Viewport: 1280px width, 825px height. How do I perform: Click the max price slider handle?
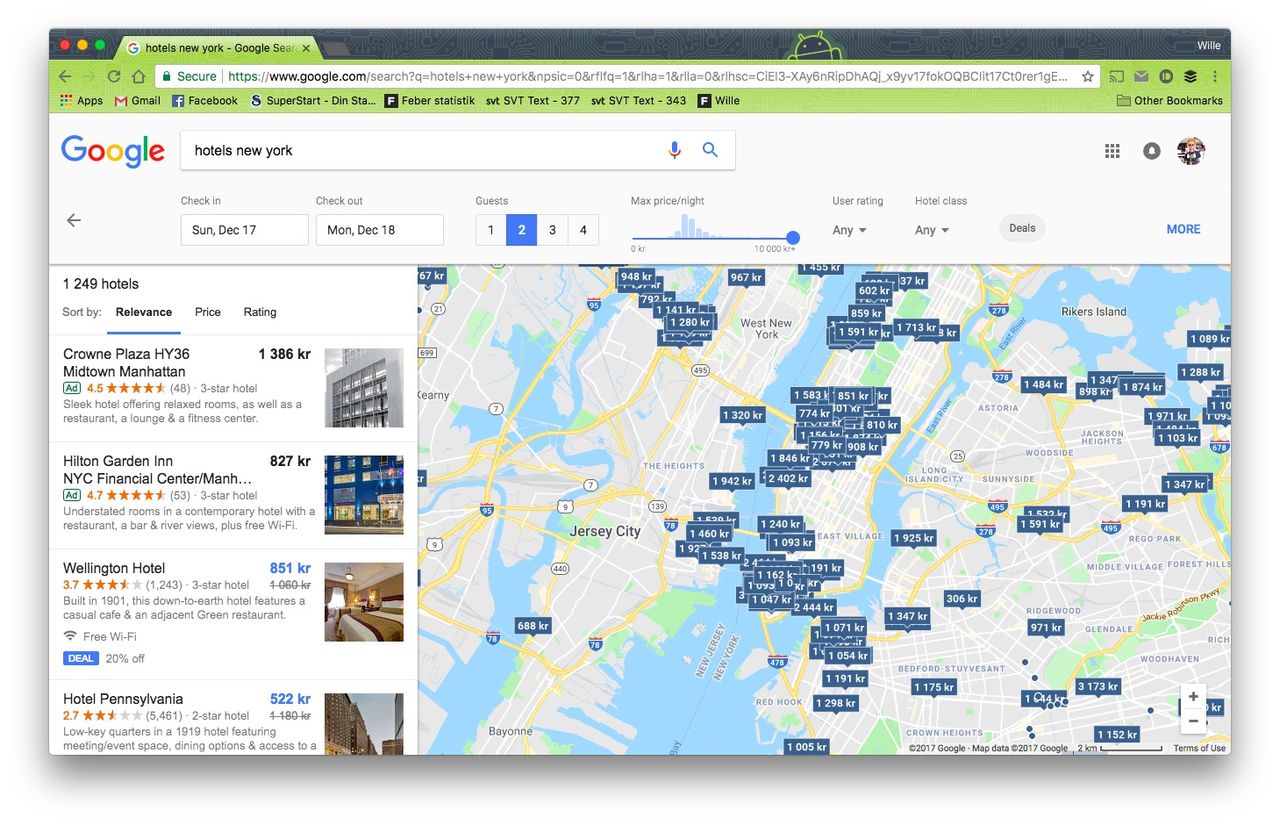(x=793, y=238)
